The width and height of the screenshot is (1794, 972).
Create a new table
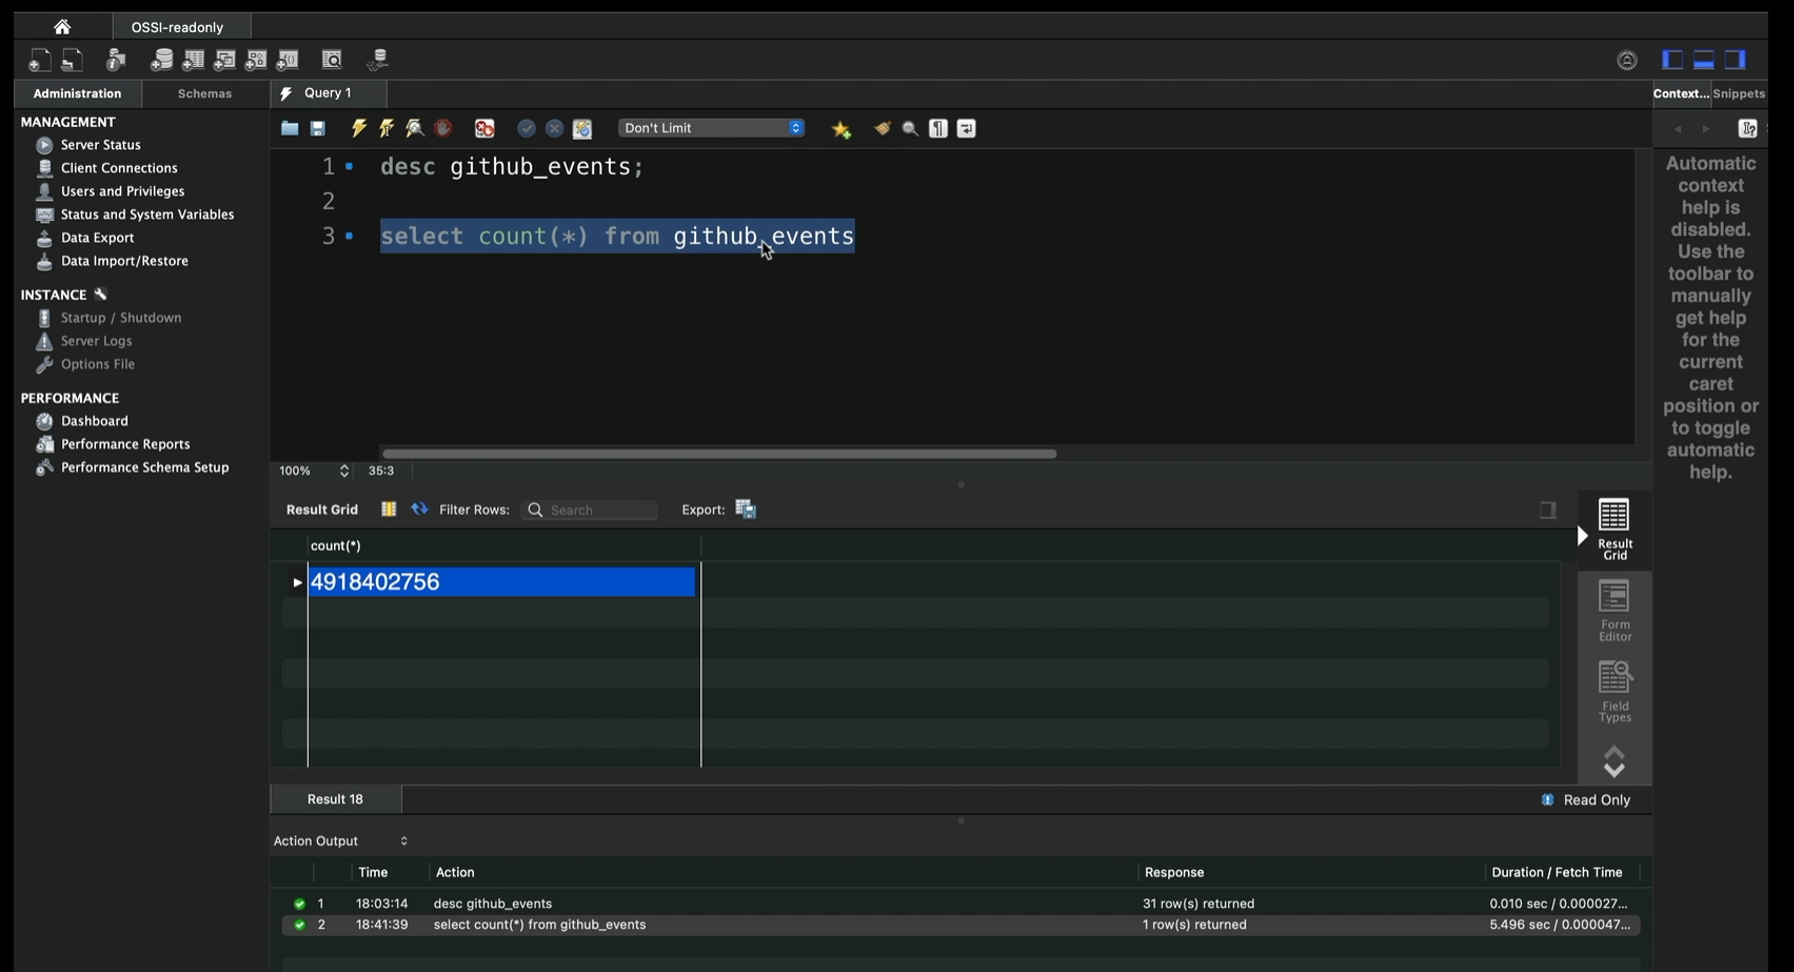point(193,60)
